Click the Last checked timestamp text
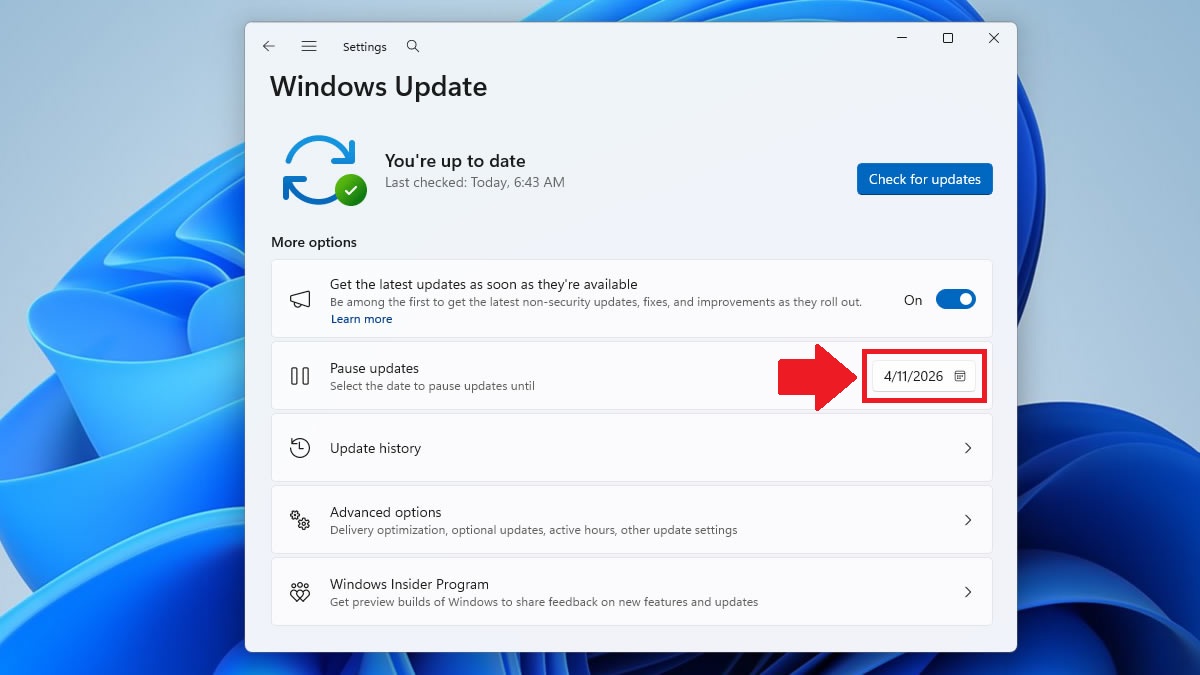1200x675 pixels. (x=475, y=182)
